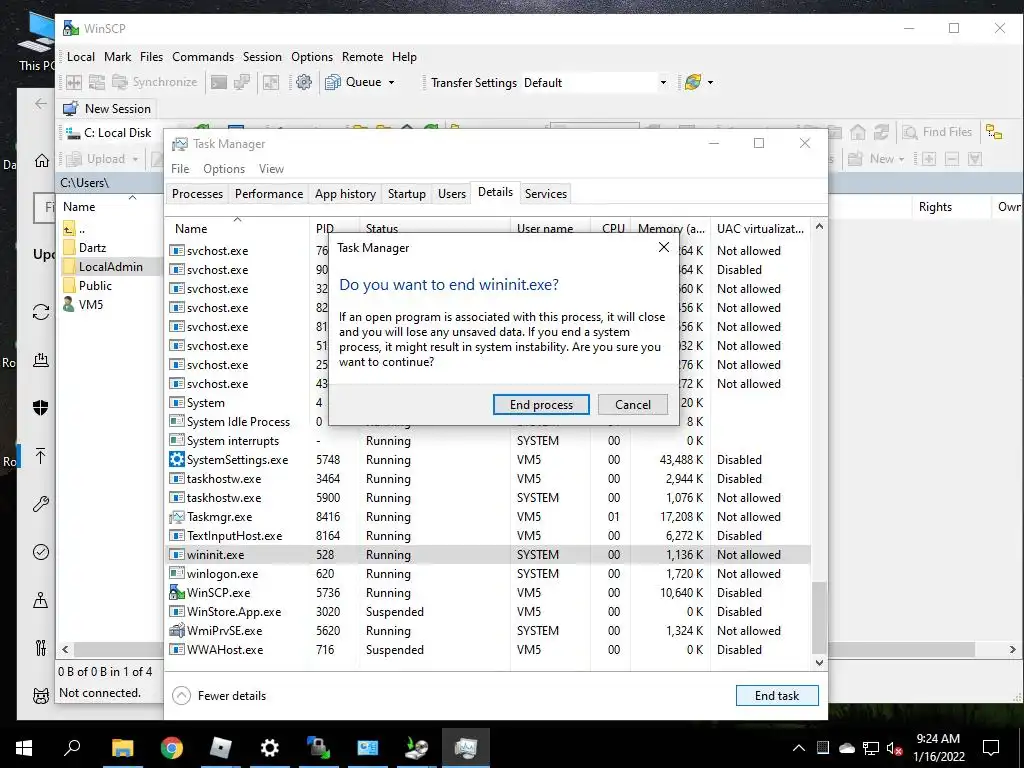Switch to the Startup tab
The width and height of the screenshot is (1024, 768).
click(406, 194)
